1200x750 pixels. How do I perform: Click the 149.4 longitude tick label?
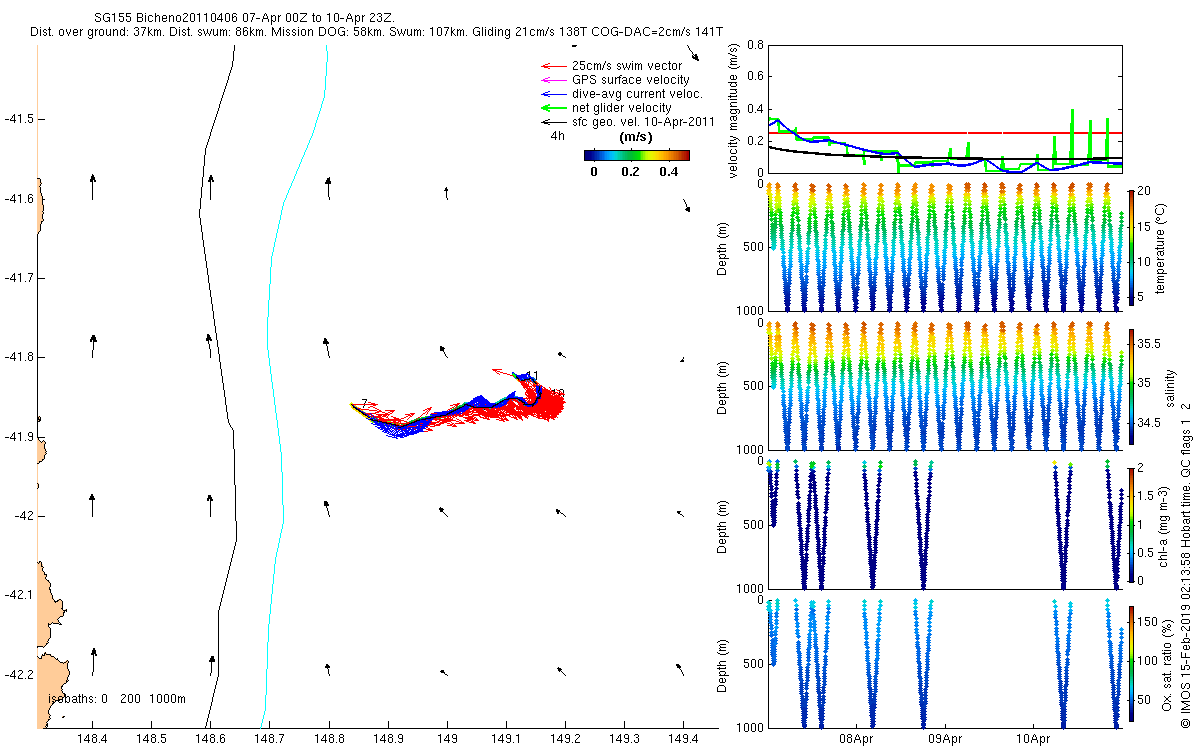pyautogui.click(x=683, y=739)
